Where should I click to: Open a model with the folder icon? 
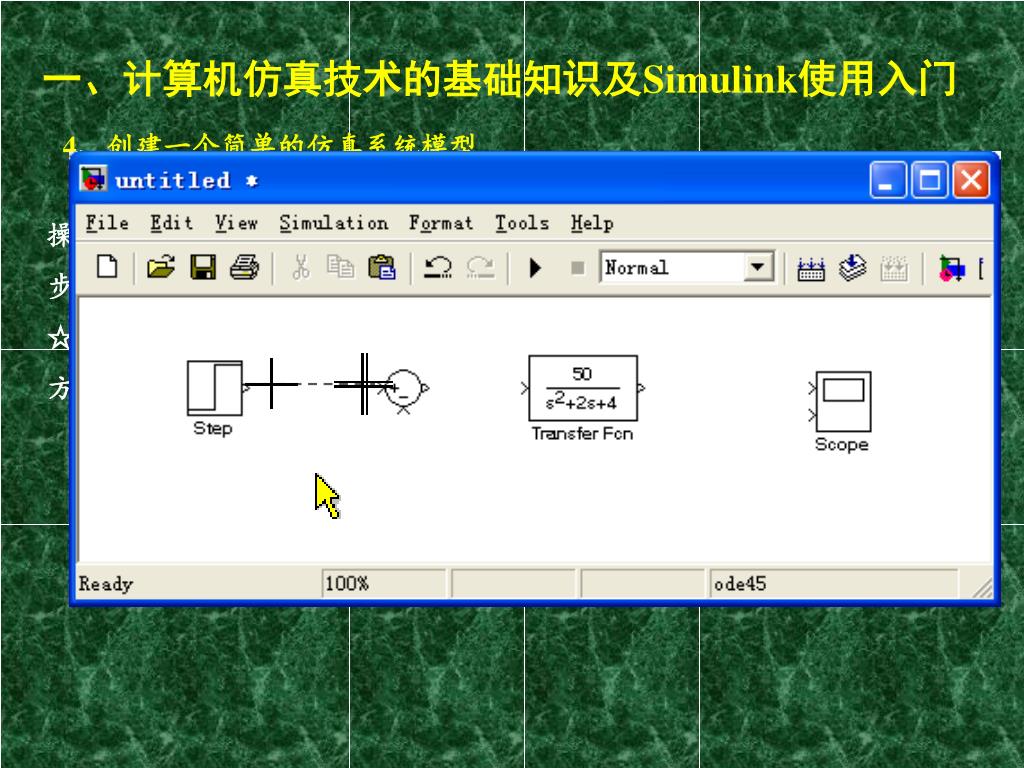tap(161, 267)
